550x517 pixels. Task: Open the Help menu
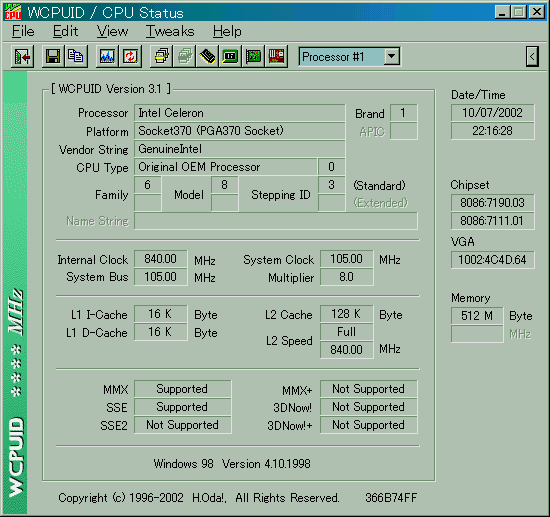(227, 31)
